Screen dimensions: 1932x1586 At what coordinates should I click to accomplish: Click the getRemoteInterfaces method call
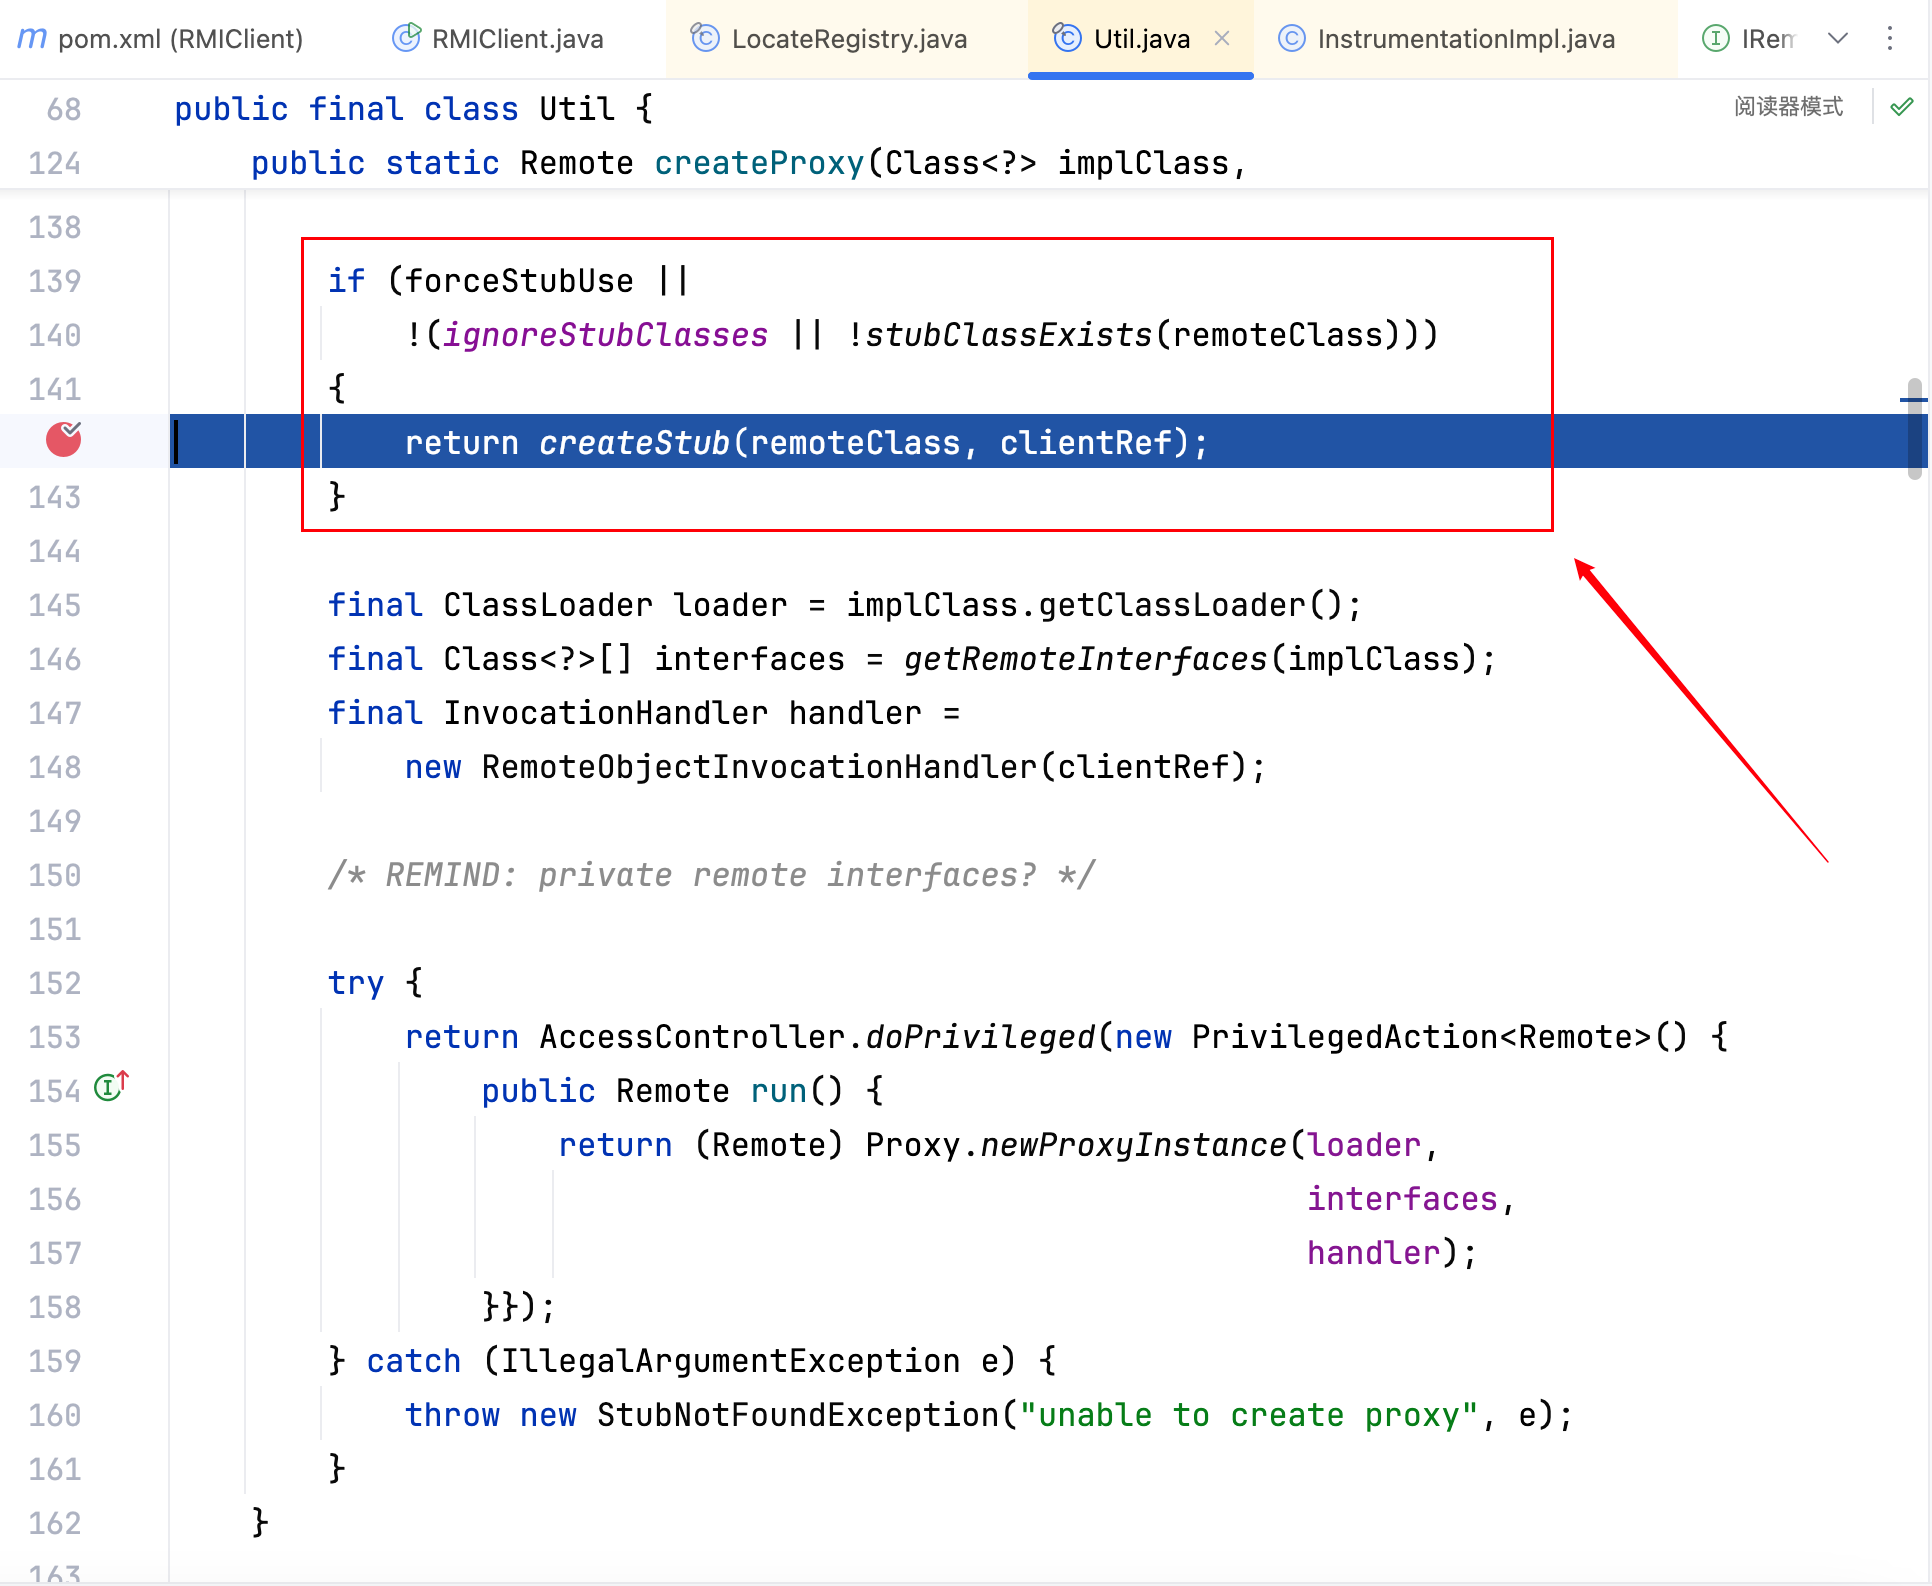1085,659
